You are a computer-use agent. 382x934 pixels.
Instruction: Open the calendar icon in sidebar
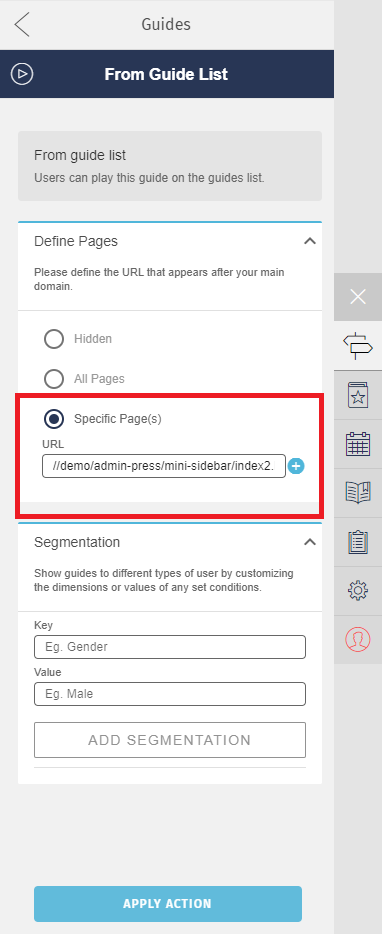(x=358, y=444)
